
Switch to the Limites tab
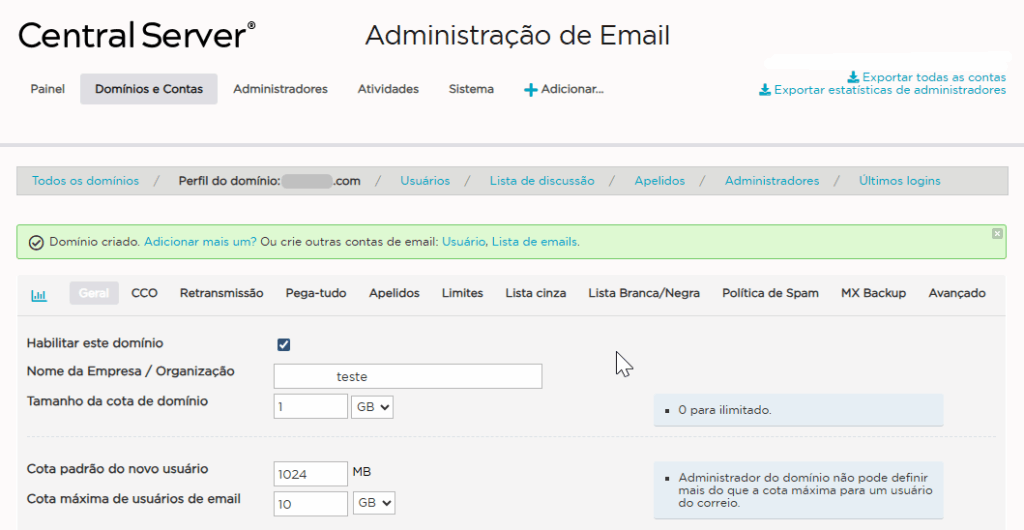tap(462, 293)
